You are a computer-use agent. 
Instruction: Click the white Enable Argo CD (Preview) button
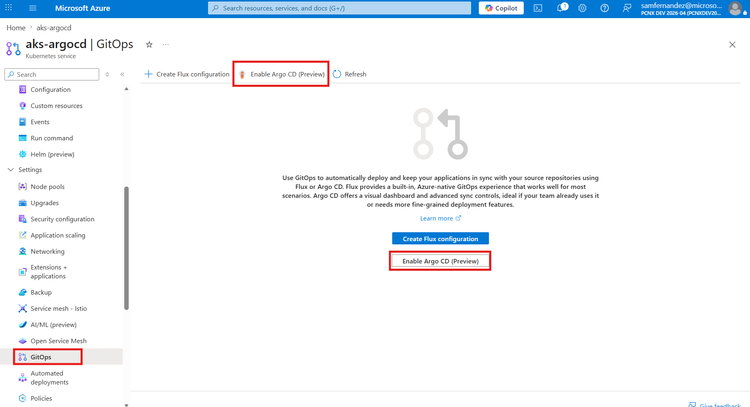tap(441, 261)
